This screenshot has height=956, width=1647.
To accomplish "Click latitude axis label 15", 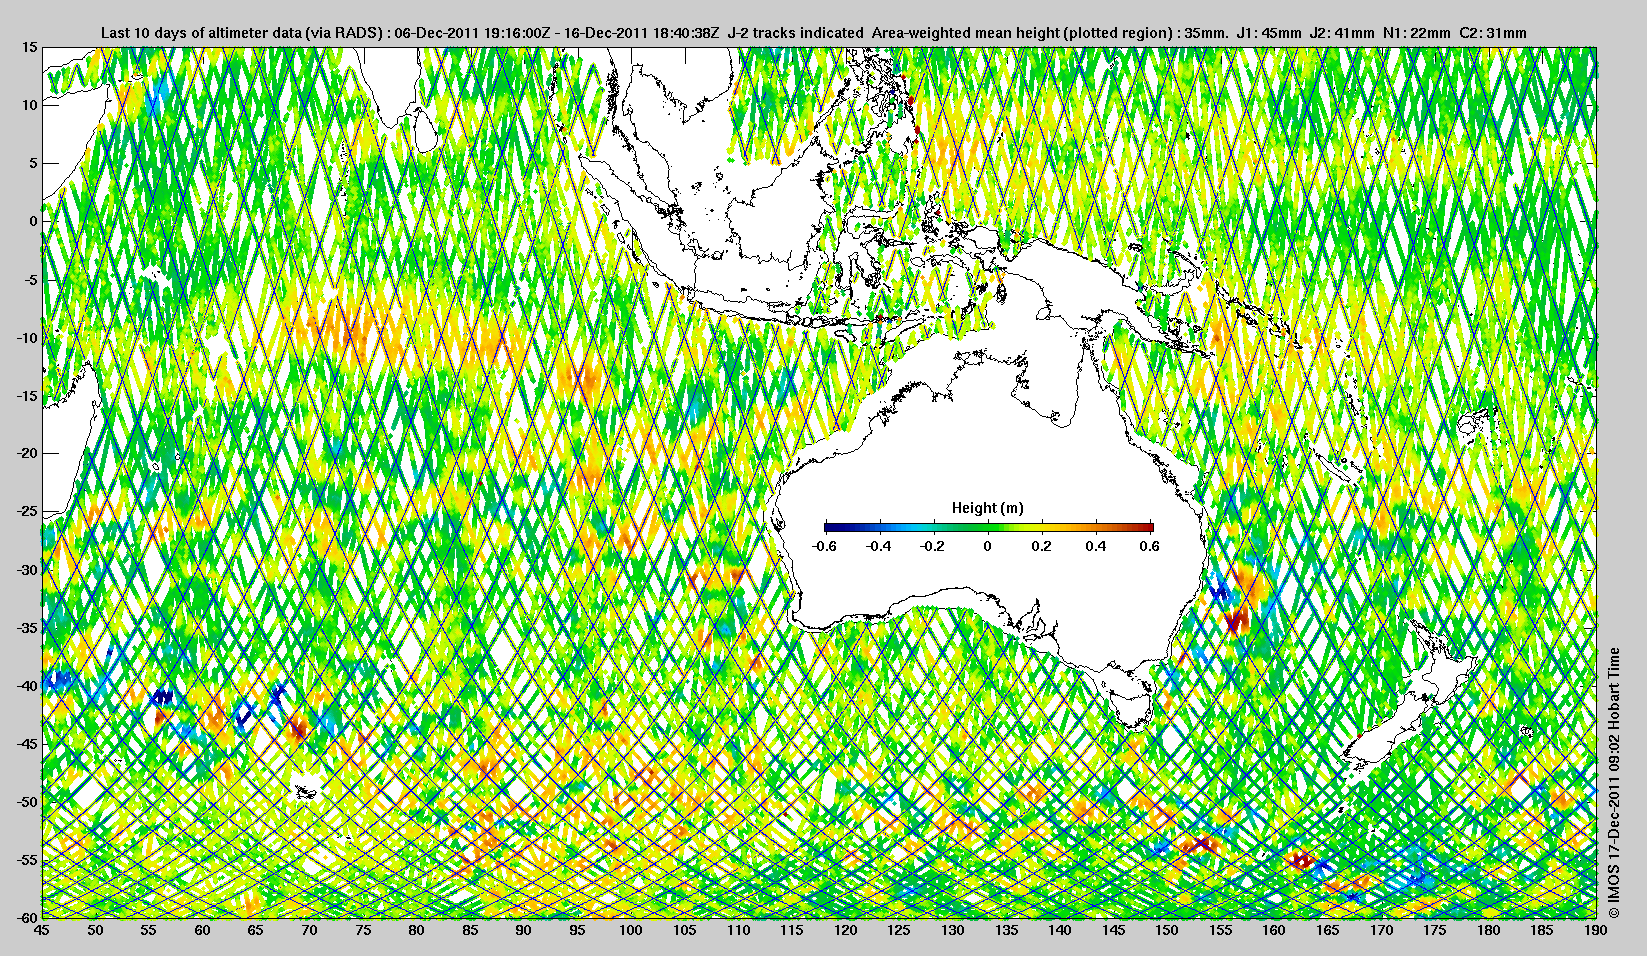I will tap(30, 47).
